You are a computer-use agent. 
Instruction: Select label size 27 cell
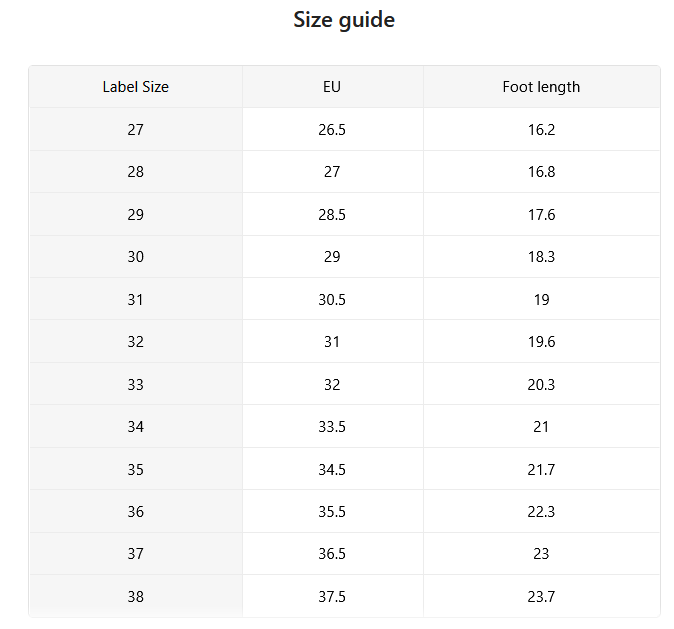[135, 129]
